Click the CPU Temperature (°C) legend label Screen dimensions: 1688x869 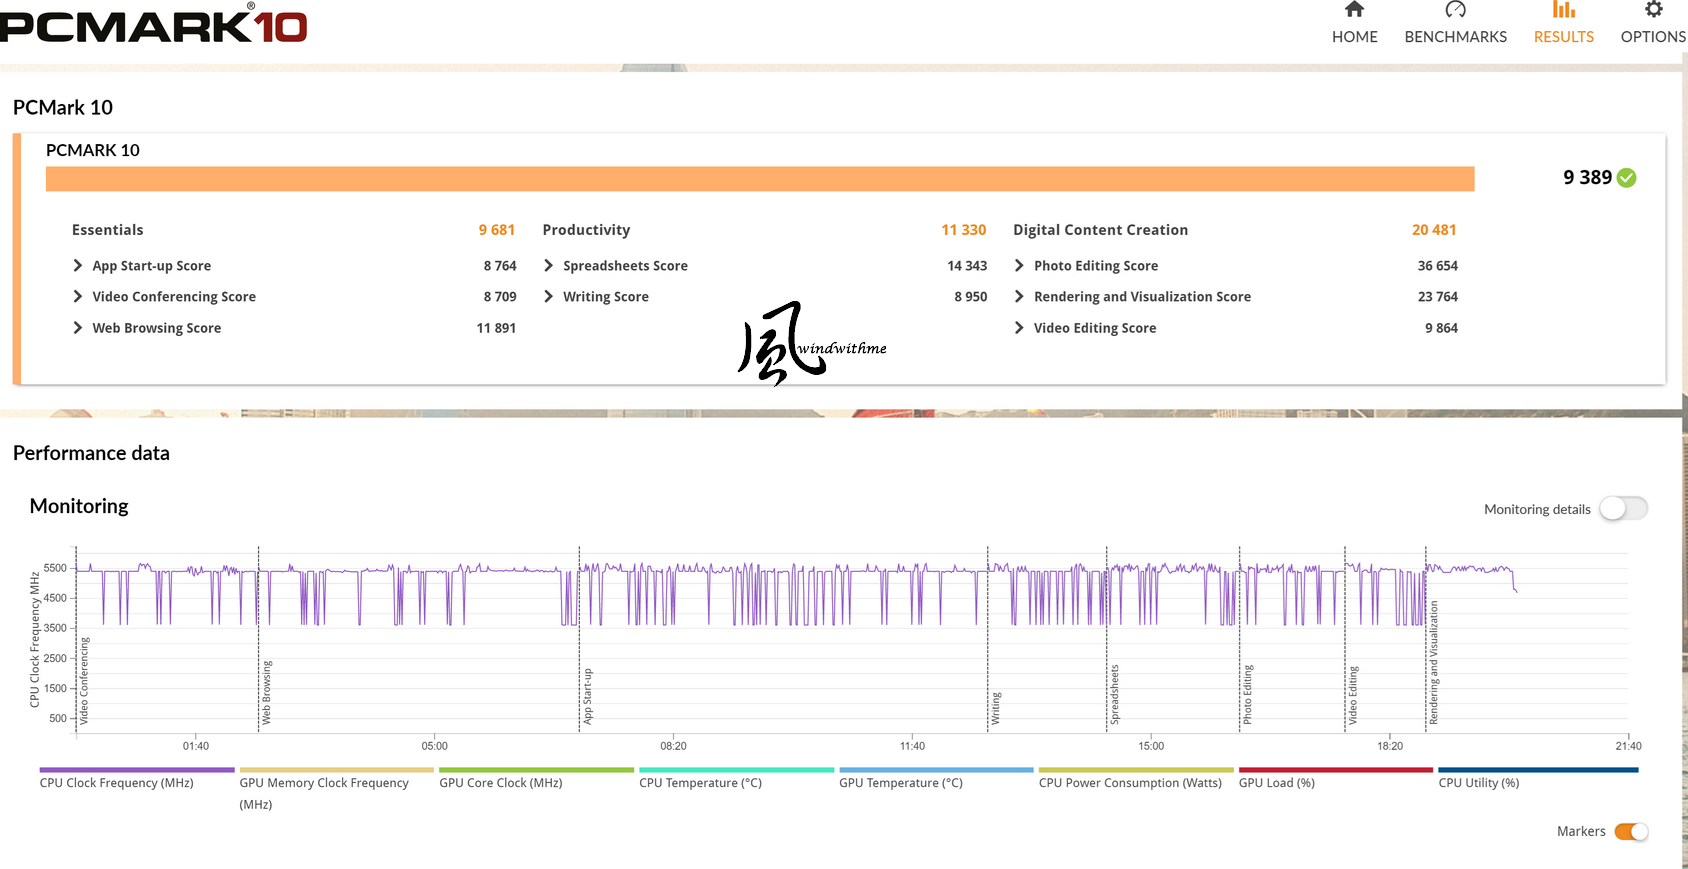pyautogui.click(x=700, y=783)
